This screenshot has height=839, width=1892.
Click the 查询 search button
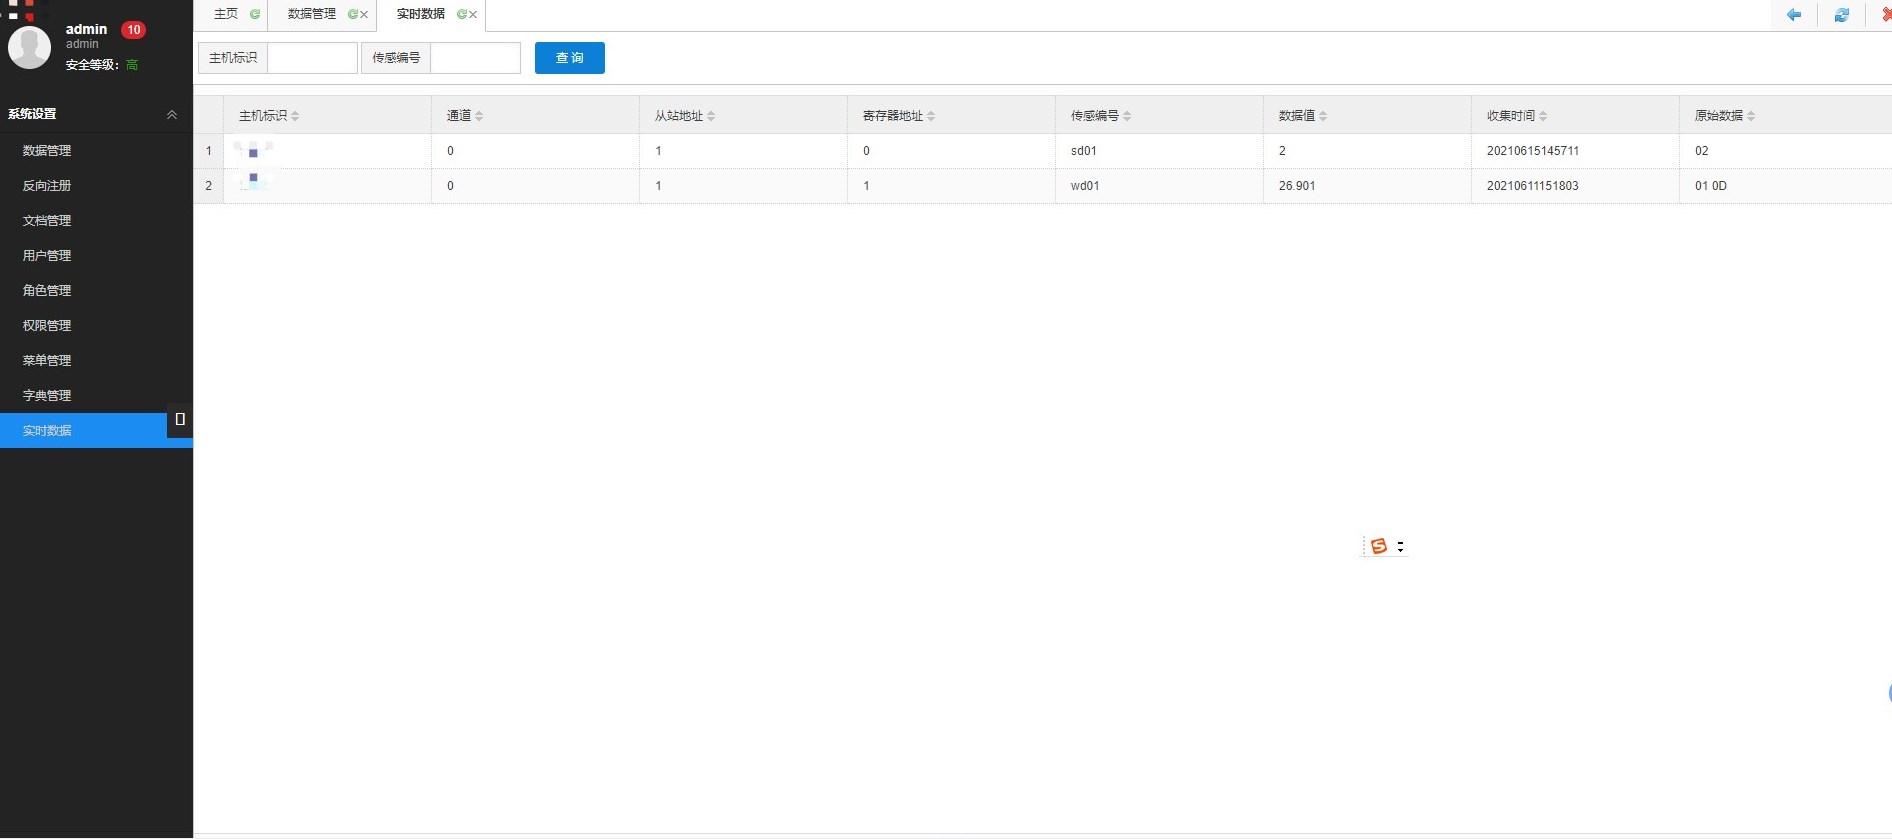click(x=570, y=58)
